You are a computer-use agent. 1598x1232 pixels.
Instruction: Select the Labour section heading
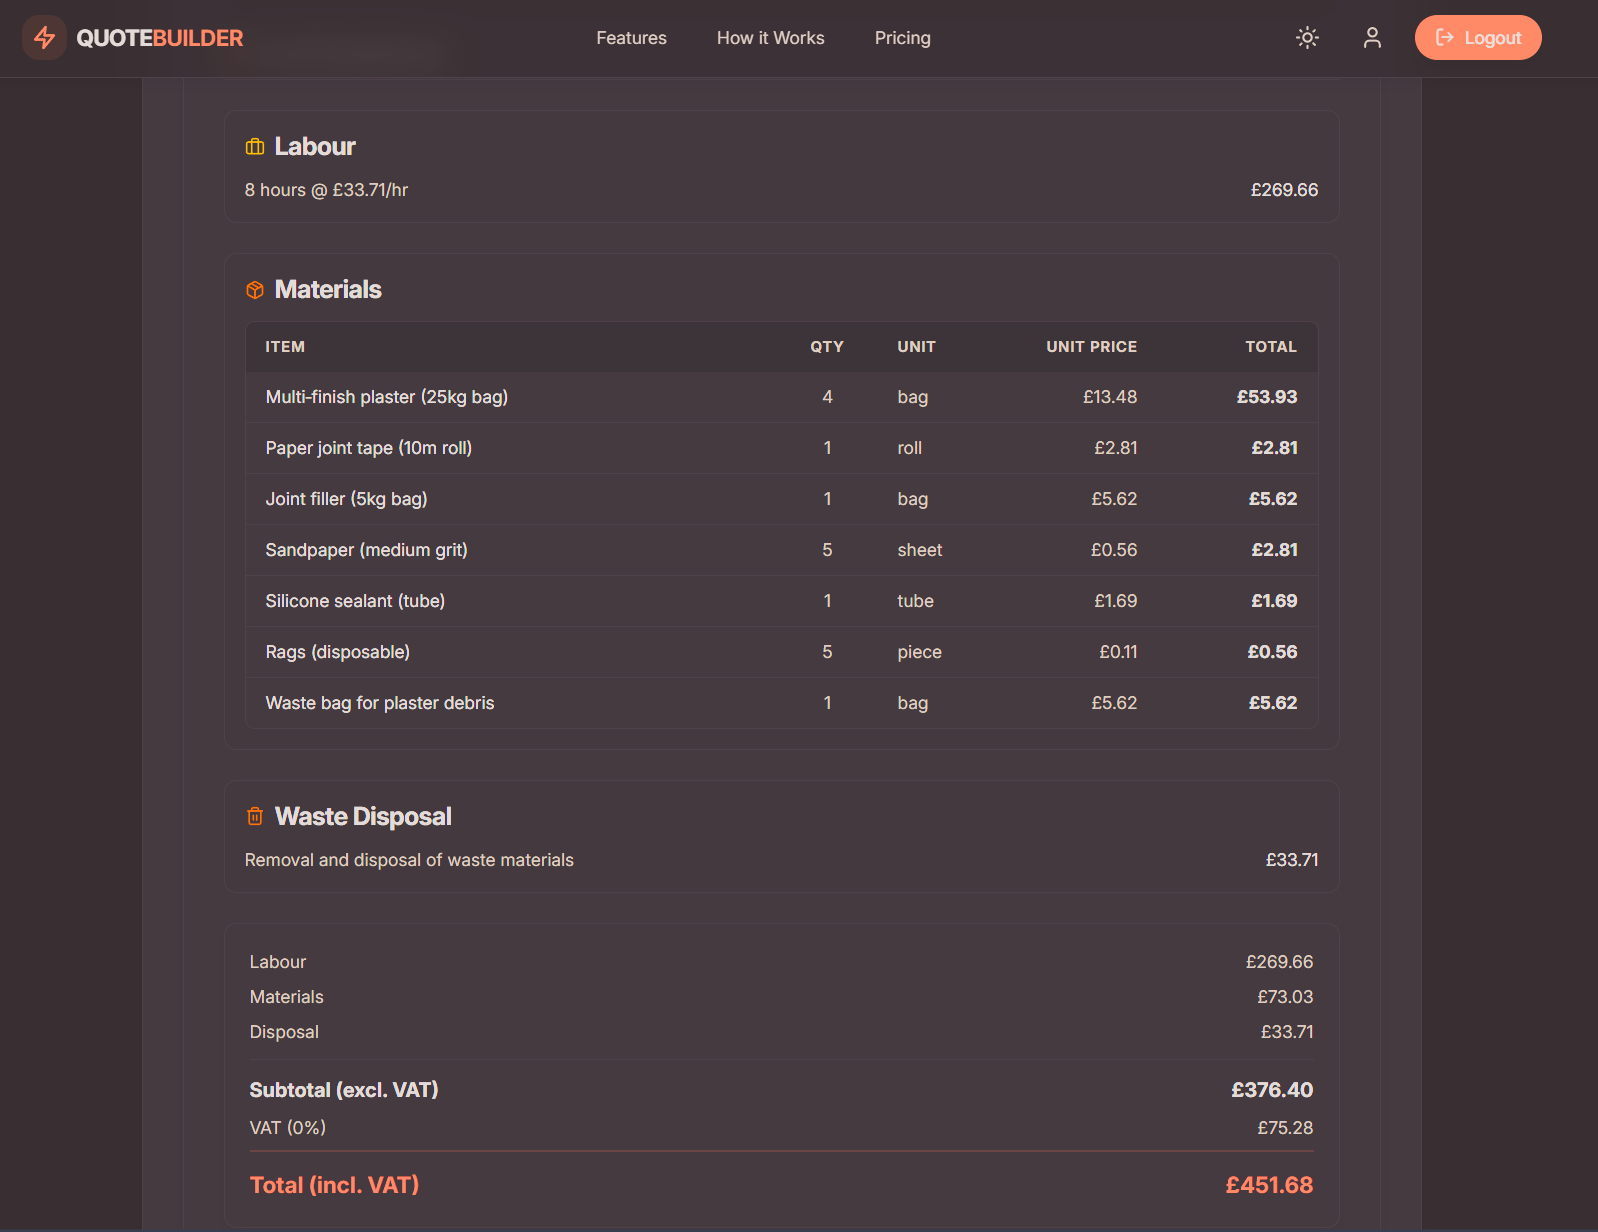tap(315, 147)
